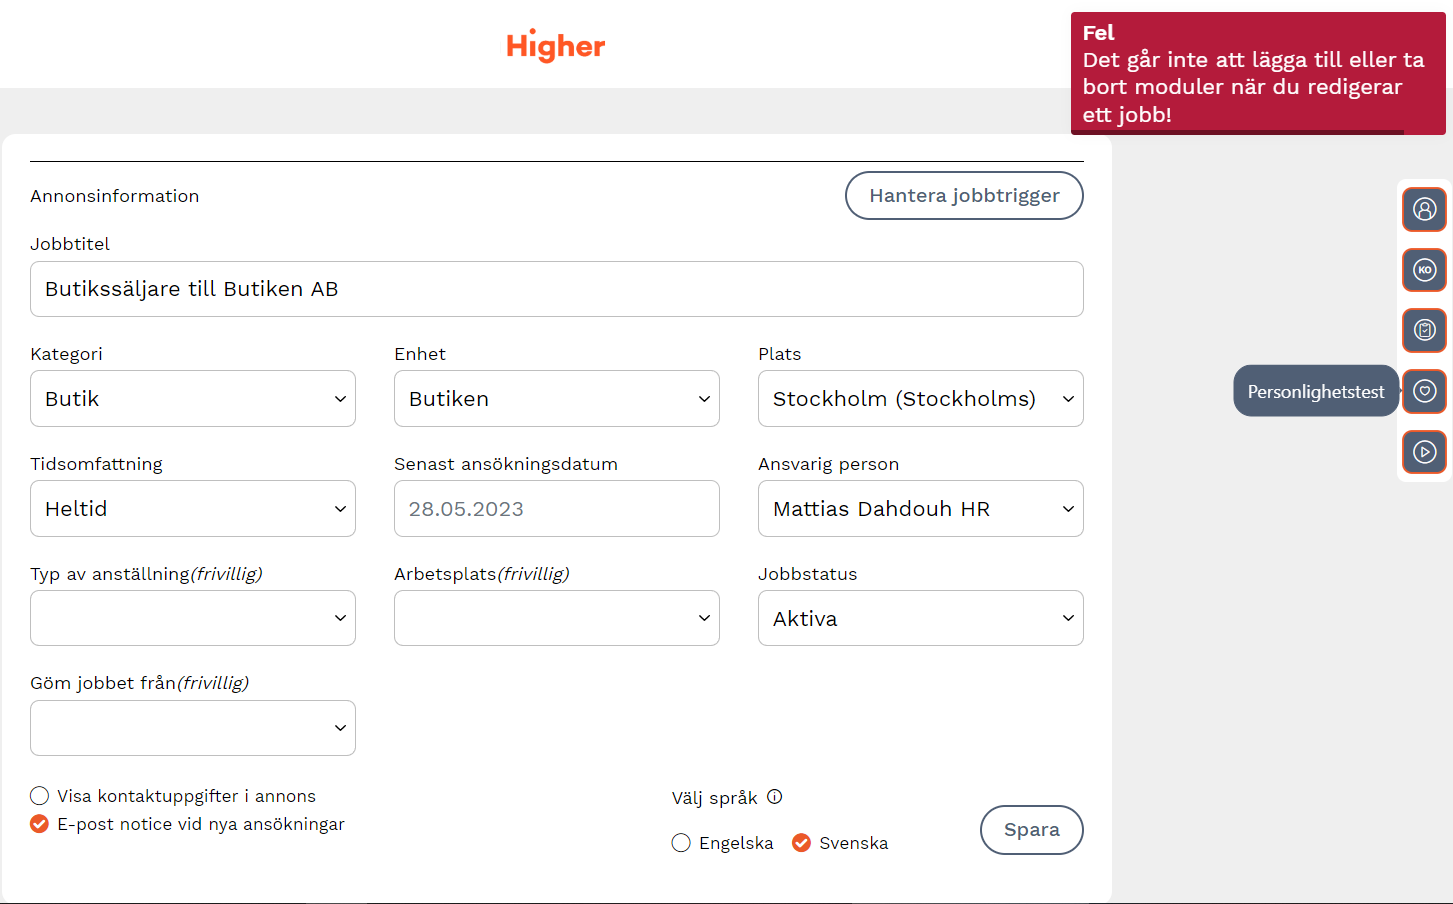Click the clipboard checklist module icon
Screen dimensions: 1453x904
point(1424,330)
